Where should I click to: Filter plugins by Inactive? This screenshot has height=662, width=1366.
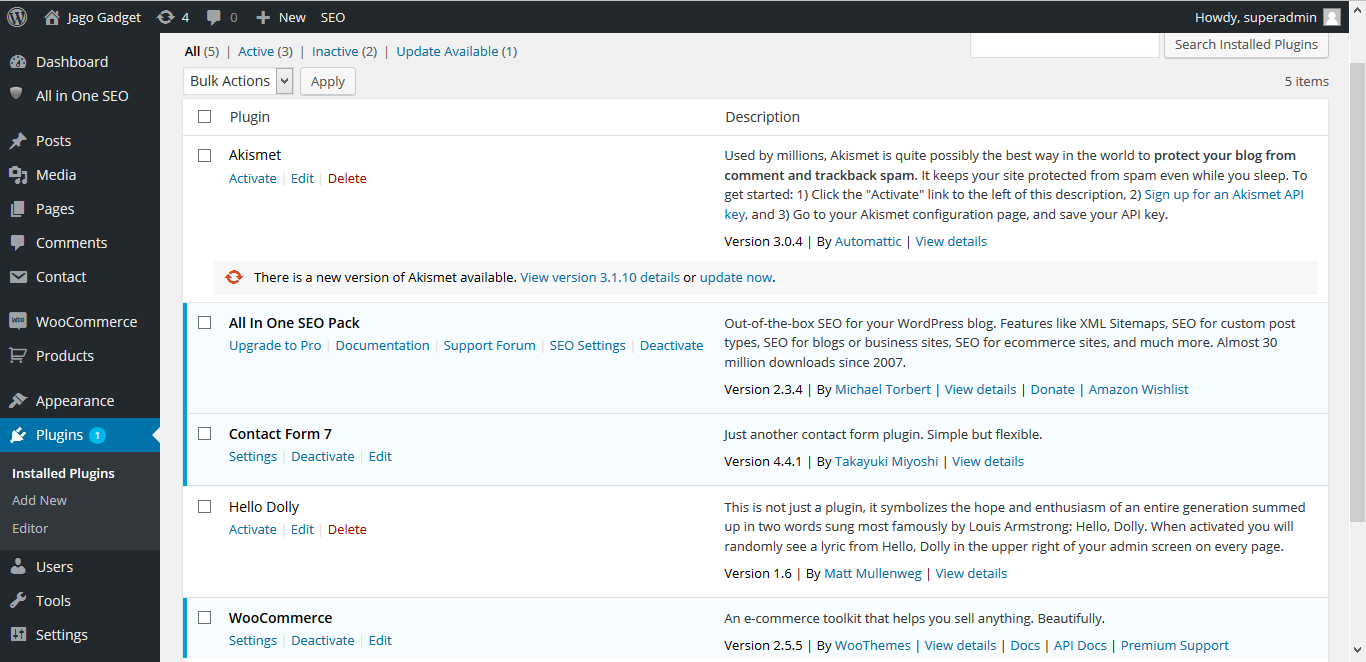tap(335, 51)
